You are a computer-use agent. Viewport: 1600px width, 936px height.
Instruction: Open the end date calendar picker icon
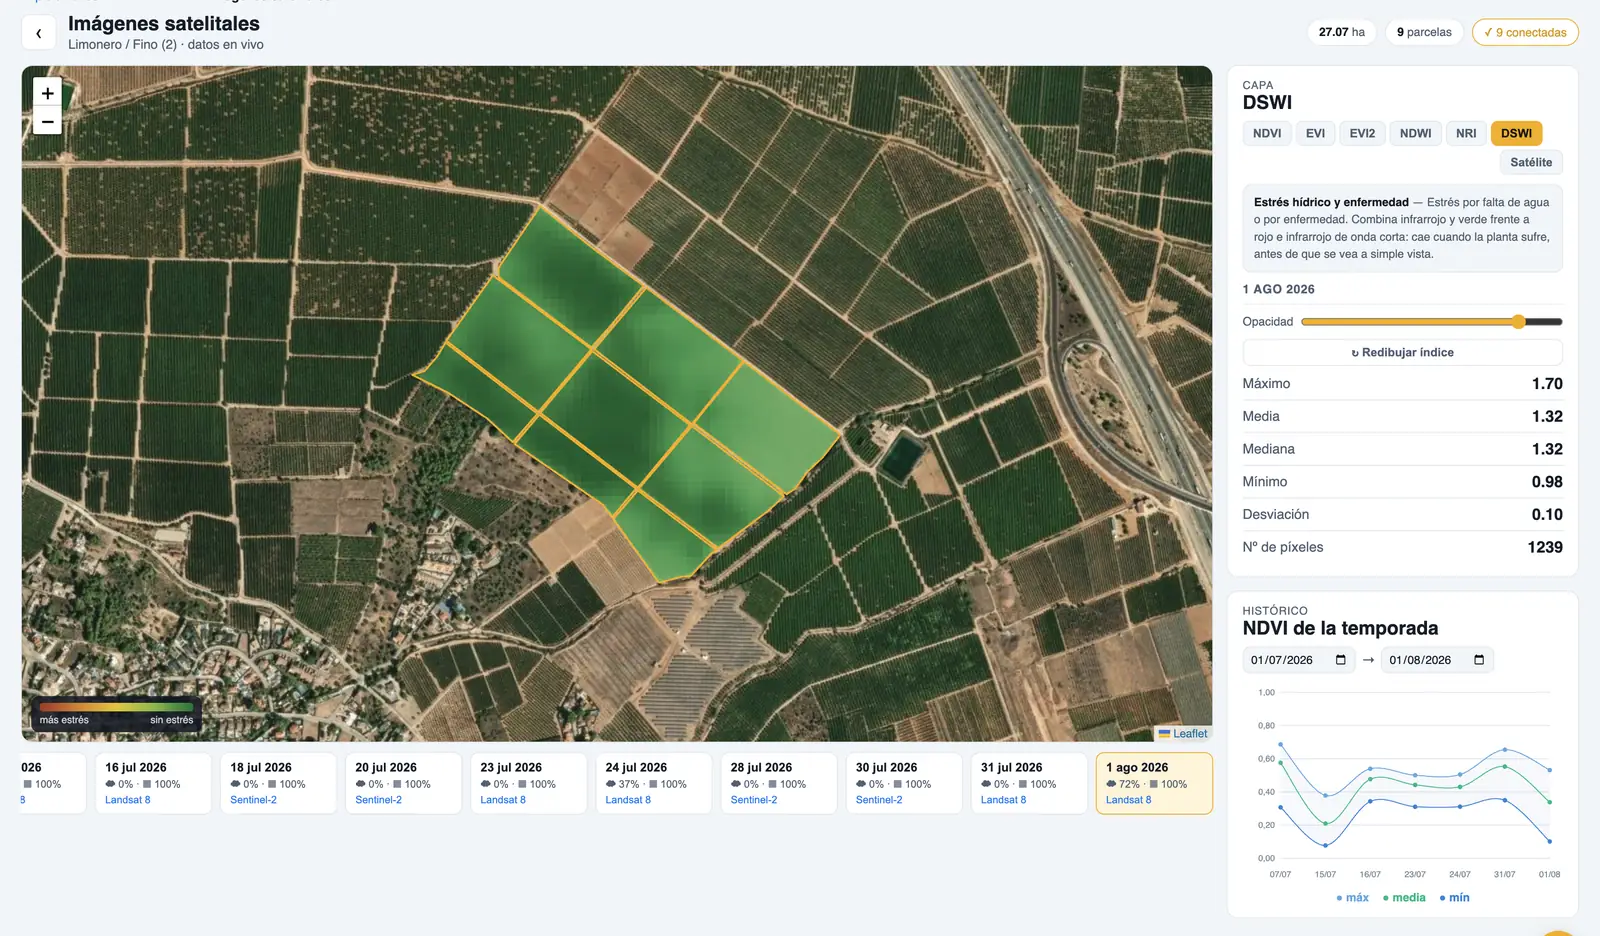(x=1479, y=660)
